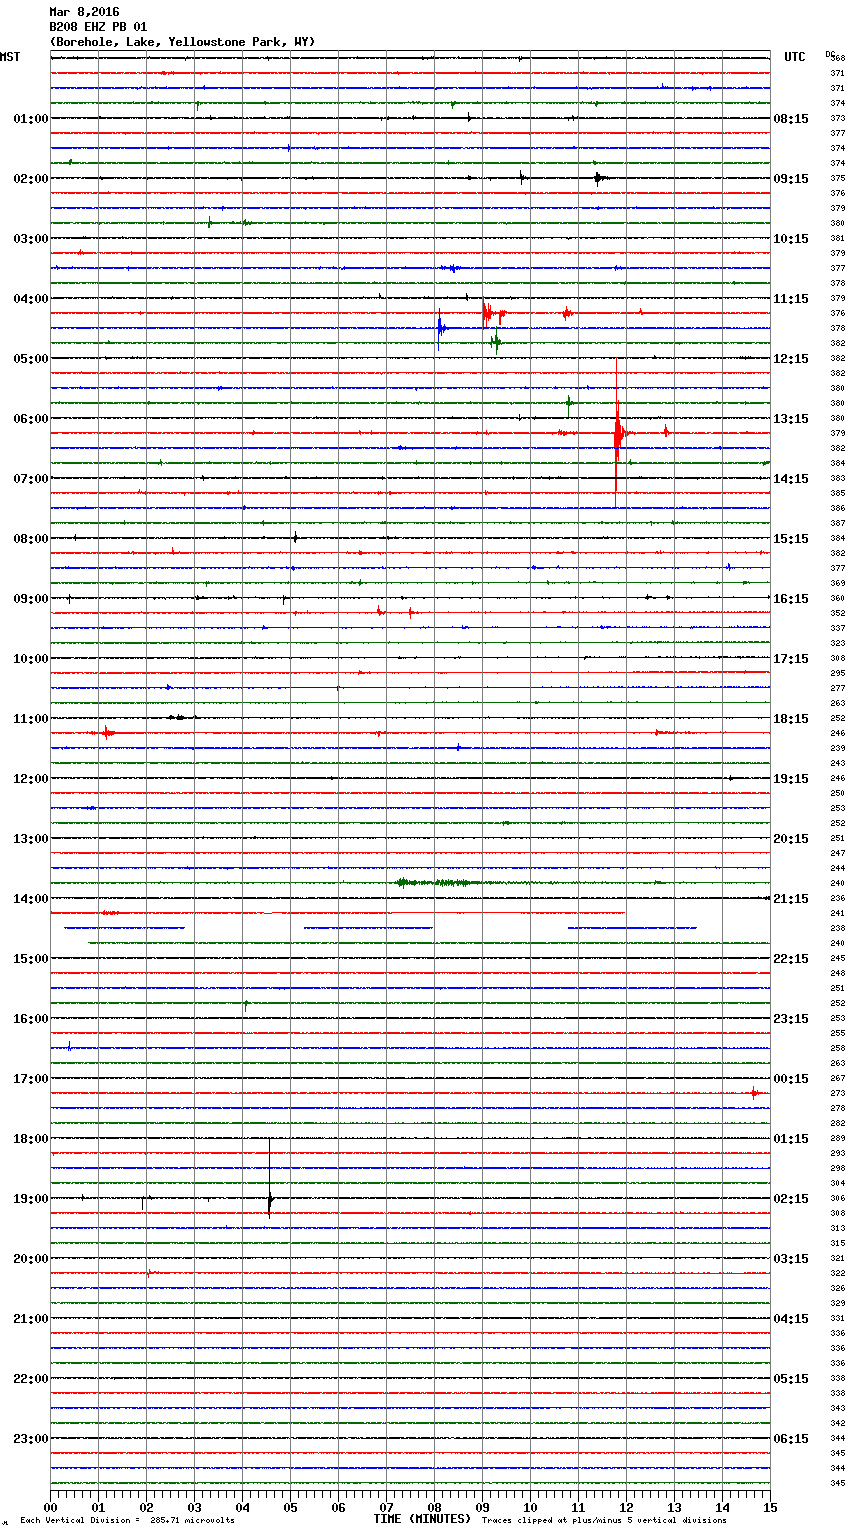
Task: Select the "16:00" MST hour label
Action: [x=30, y=1019]
